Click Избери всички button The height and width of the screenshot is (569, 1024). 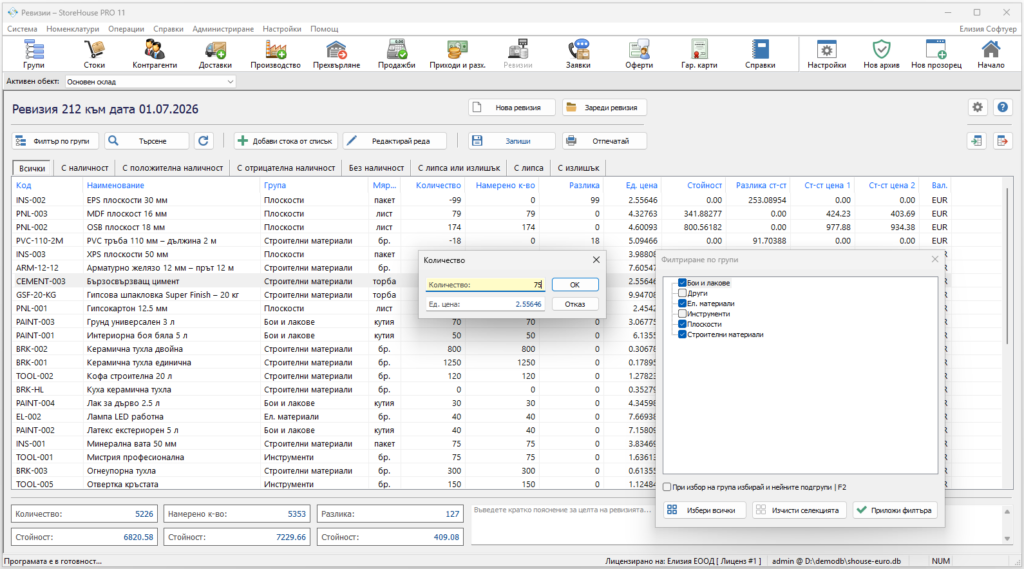click(x=703, y=510)
